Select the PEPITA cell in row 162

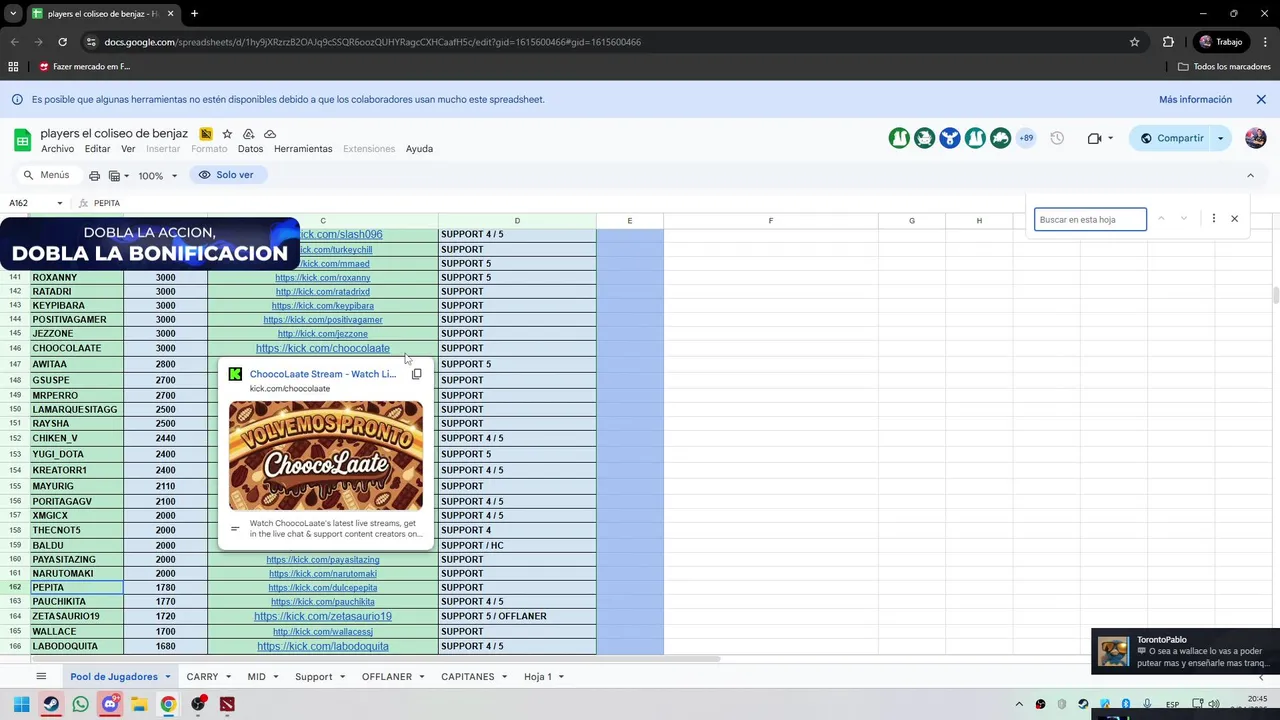[77, 588]
